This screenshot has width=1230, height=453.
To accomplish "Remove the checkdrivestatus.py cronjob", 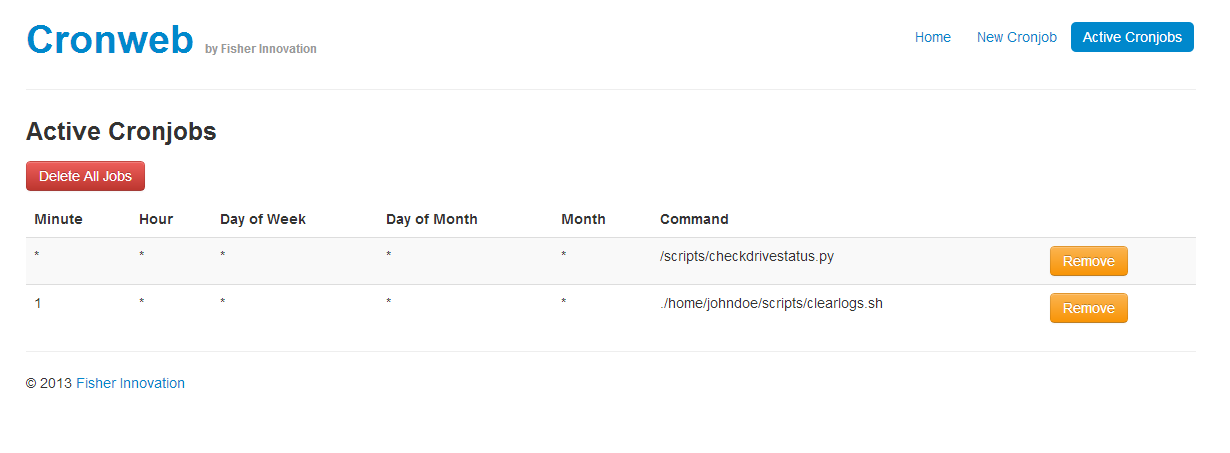I will click(x=1088, y=261).
